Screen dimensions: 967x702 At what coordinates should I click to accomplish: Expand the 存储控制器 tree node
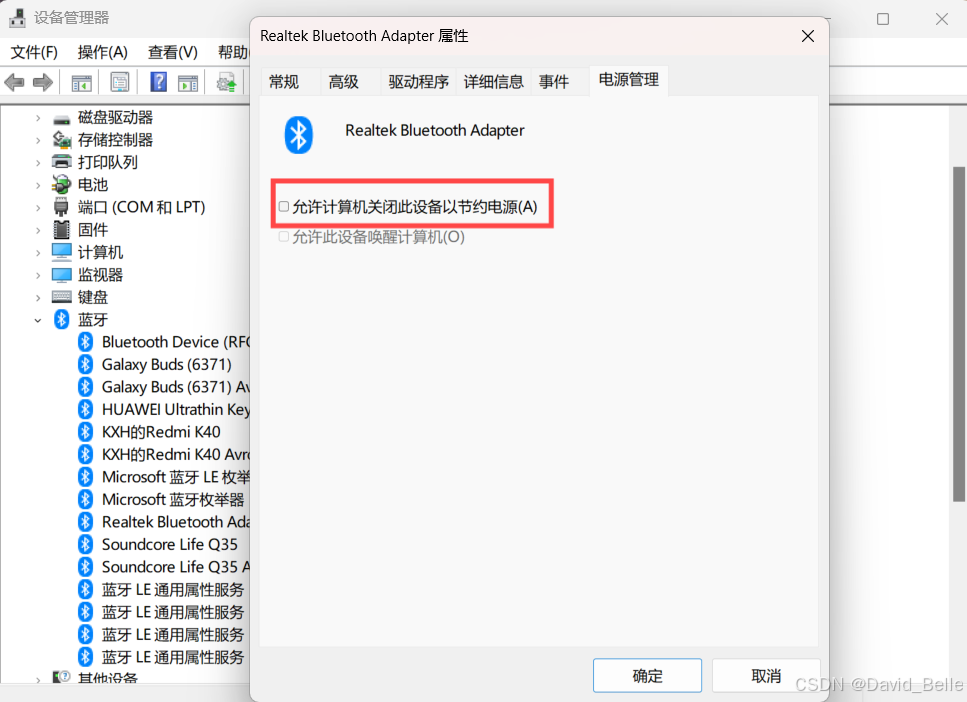38,141
